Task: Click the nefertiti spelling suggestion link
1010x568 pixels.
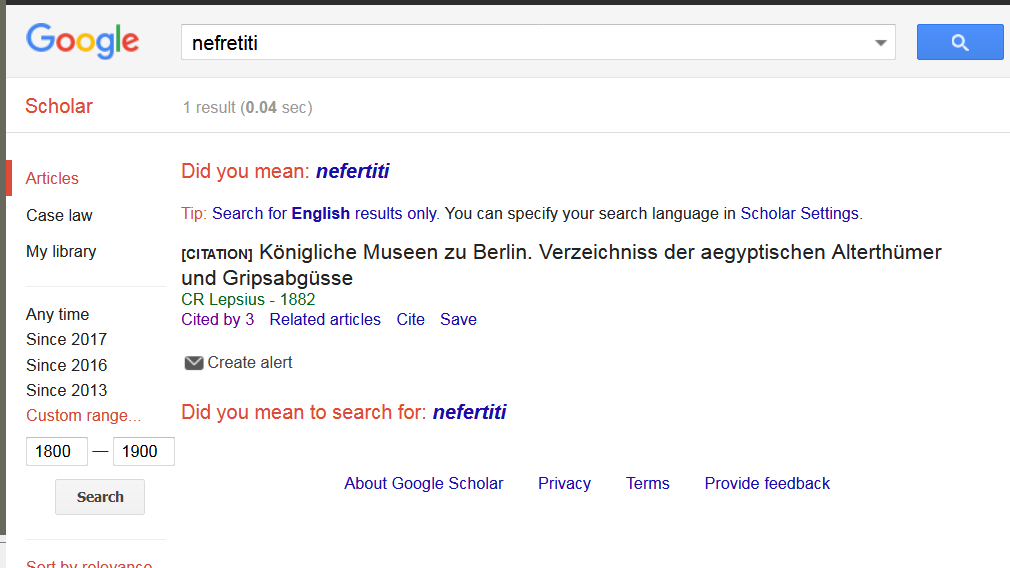Action: (352, 171)
